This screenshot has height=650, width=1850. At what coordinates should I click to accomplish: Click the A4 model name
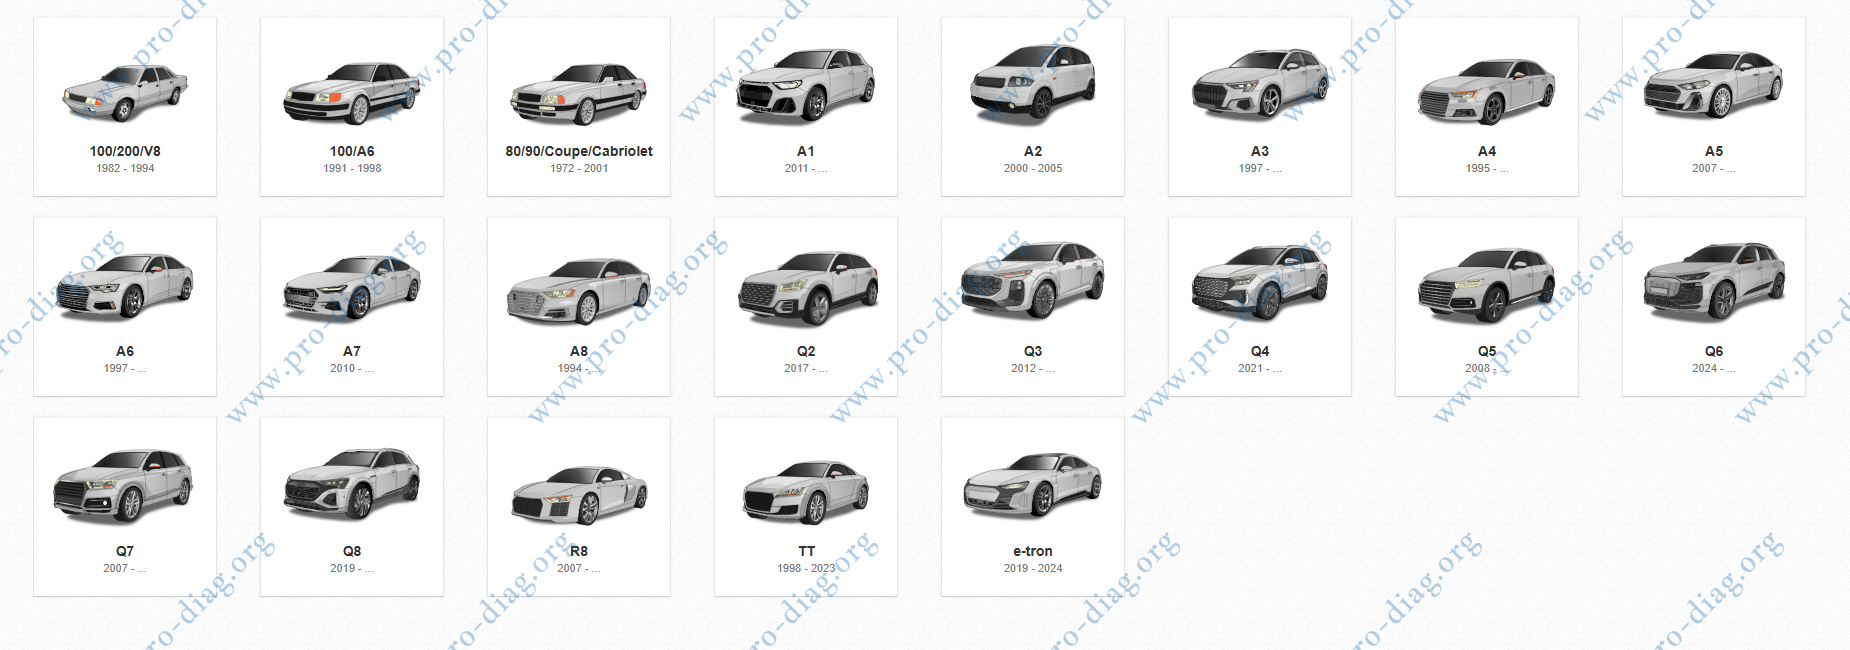pyautogui.click(x=1487, y=151)
